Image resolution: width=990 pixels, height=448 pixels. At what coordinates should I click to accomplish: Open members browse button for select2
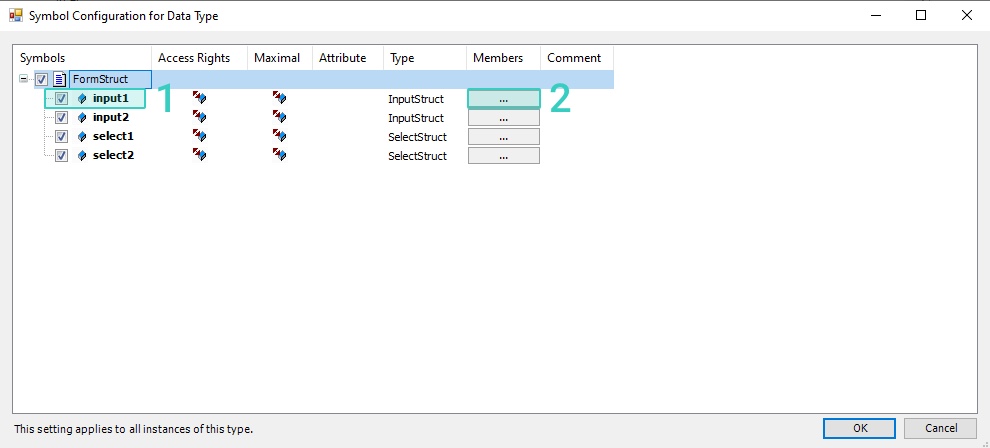pyautogui.click(x=503, y=156)
